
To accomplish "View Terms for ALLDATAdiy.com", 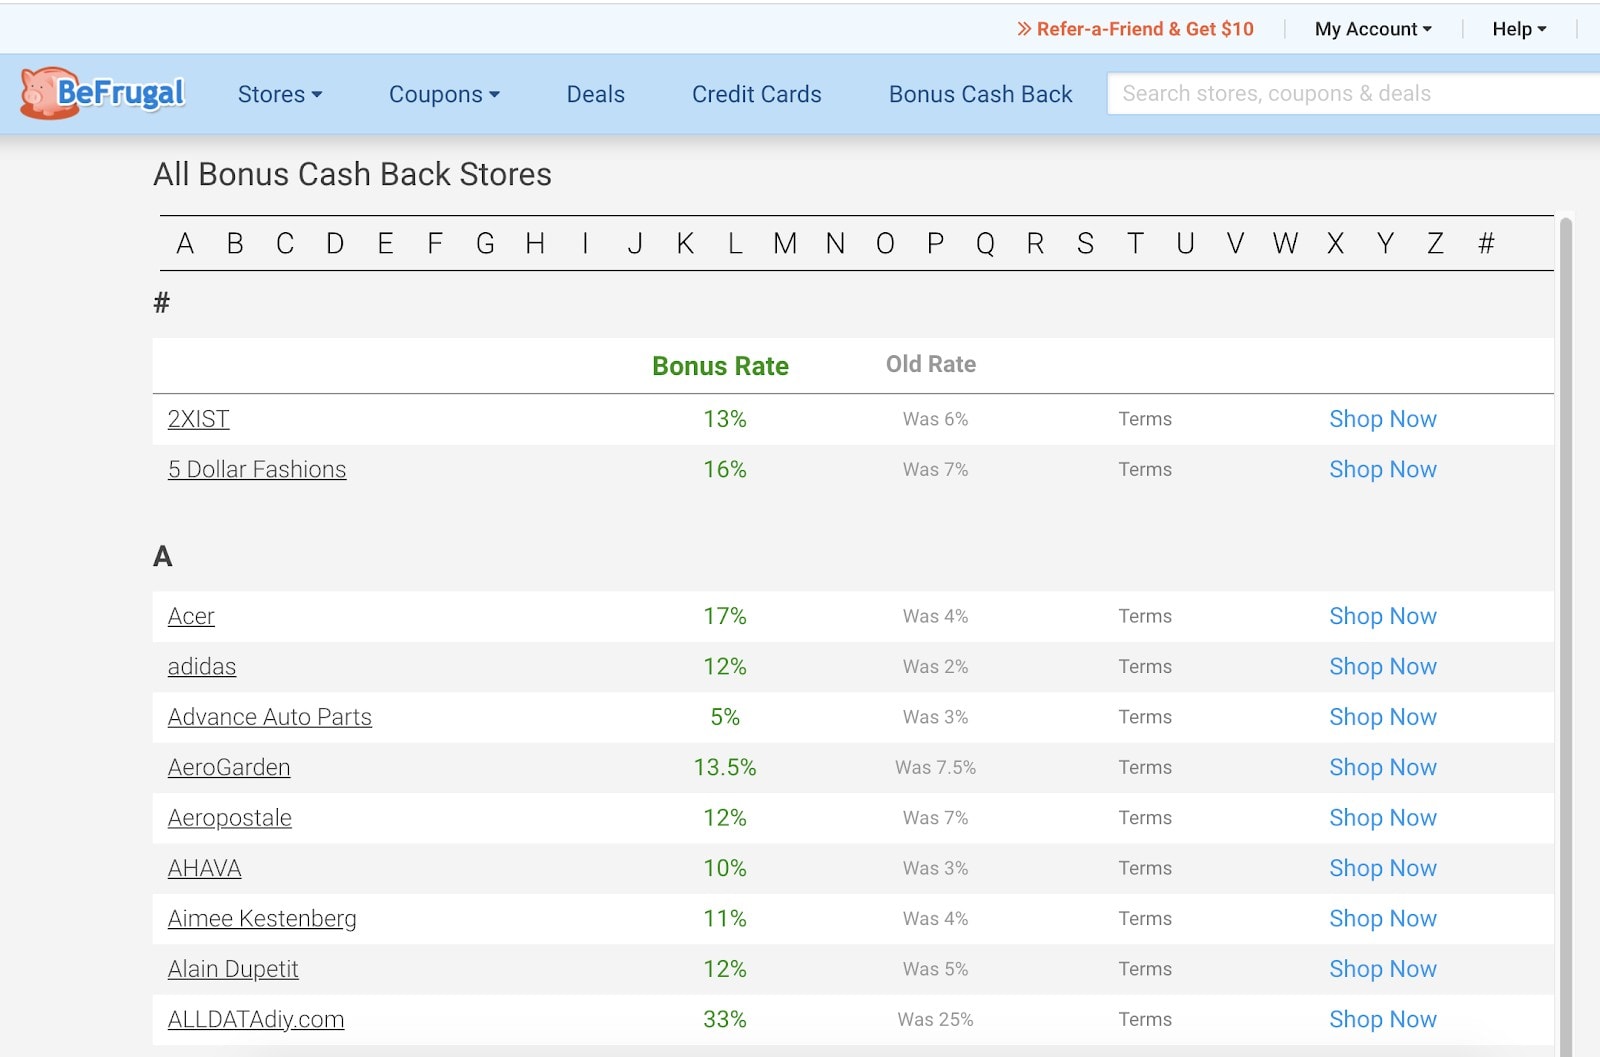I will 1145,1019.
